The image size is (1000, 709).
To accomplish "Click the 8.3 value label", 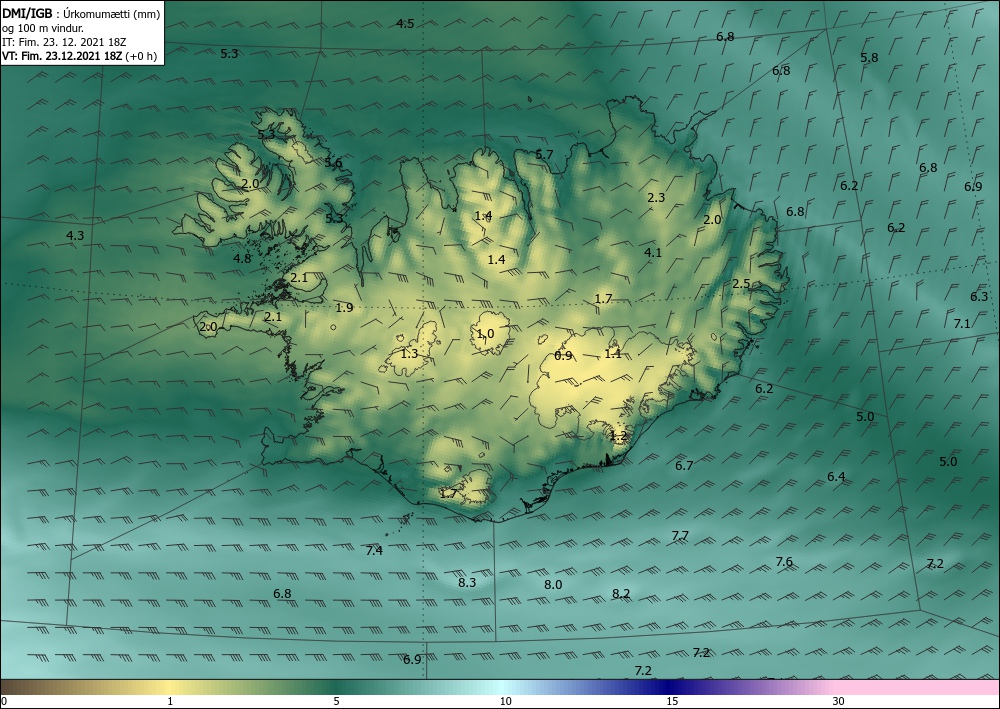I will 467,582.
